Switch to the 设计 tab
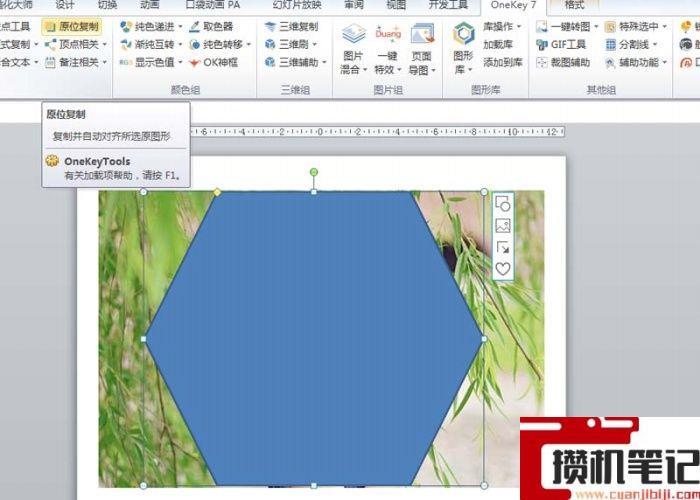 (65, 5)
